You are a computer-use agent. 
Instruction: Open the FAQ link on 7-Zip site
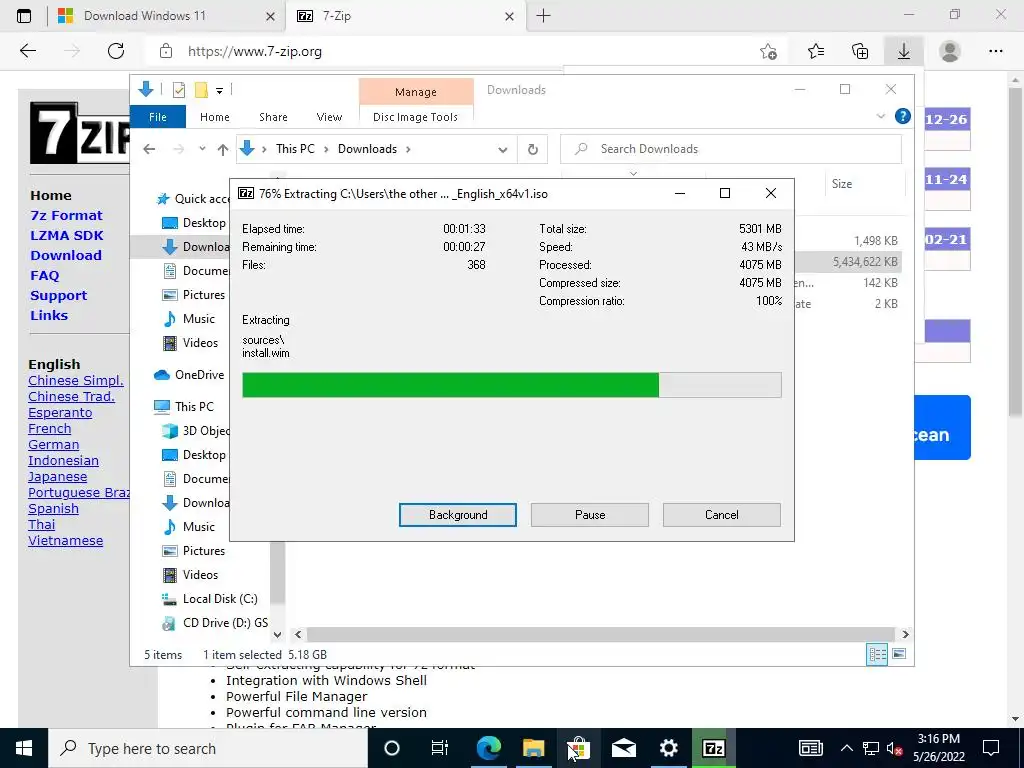44,276
